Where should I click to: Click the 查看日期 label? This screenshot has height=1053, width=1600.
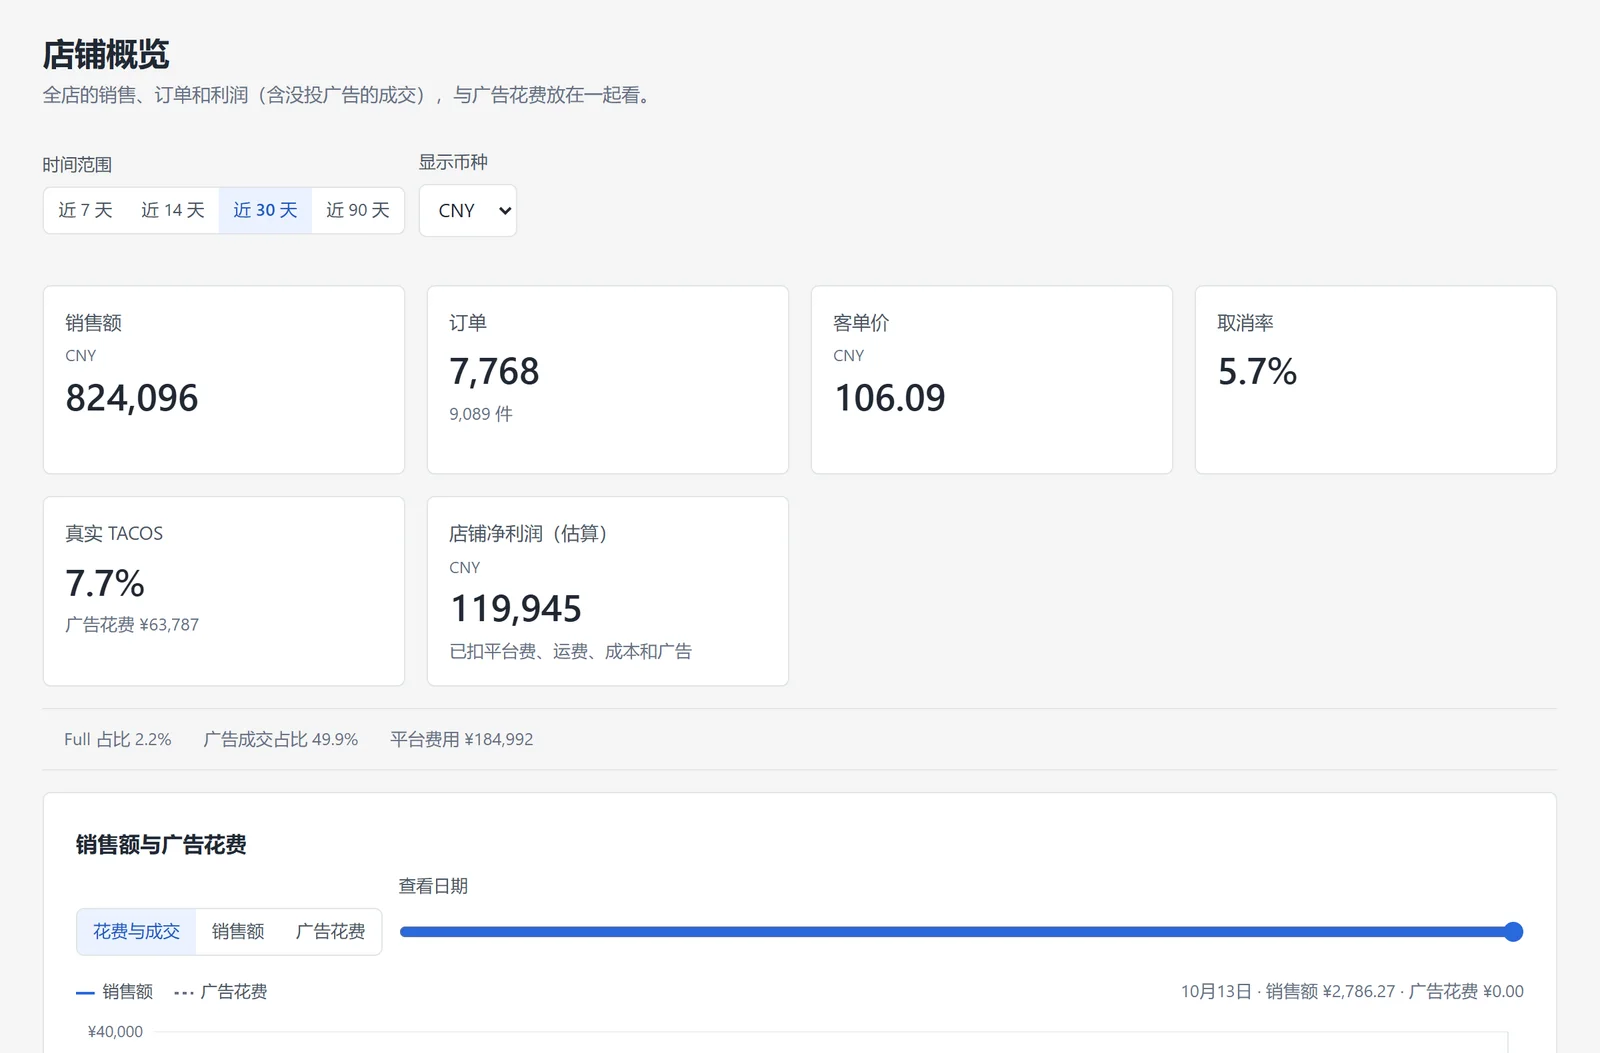point(433,886)
